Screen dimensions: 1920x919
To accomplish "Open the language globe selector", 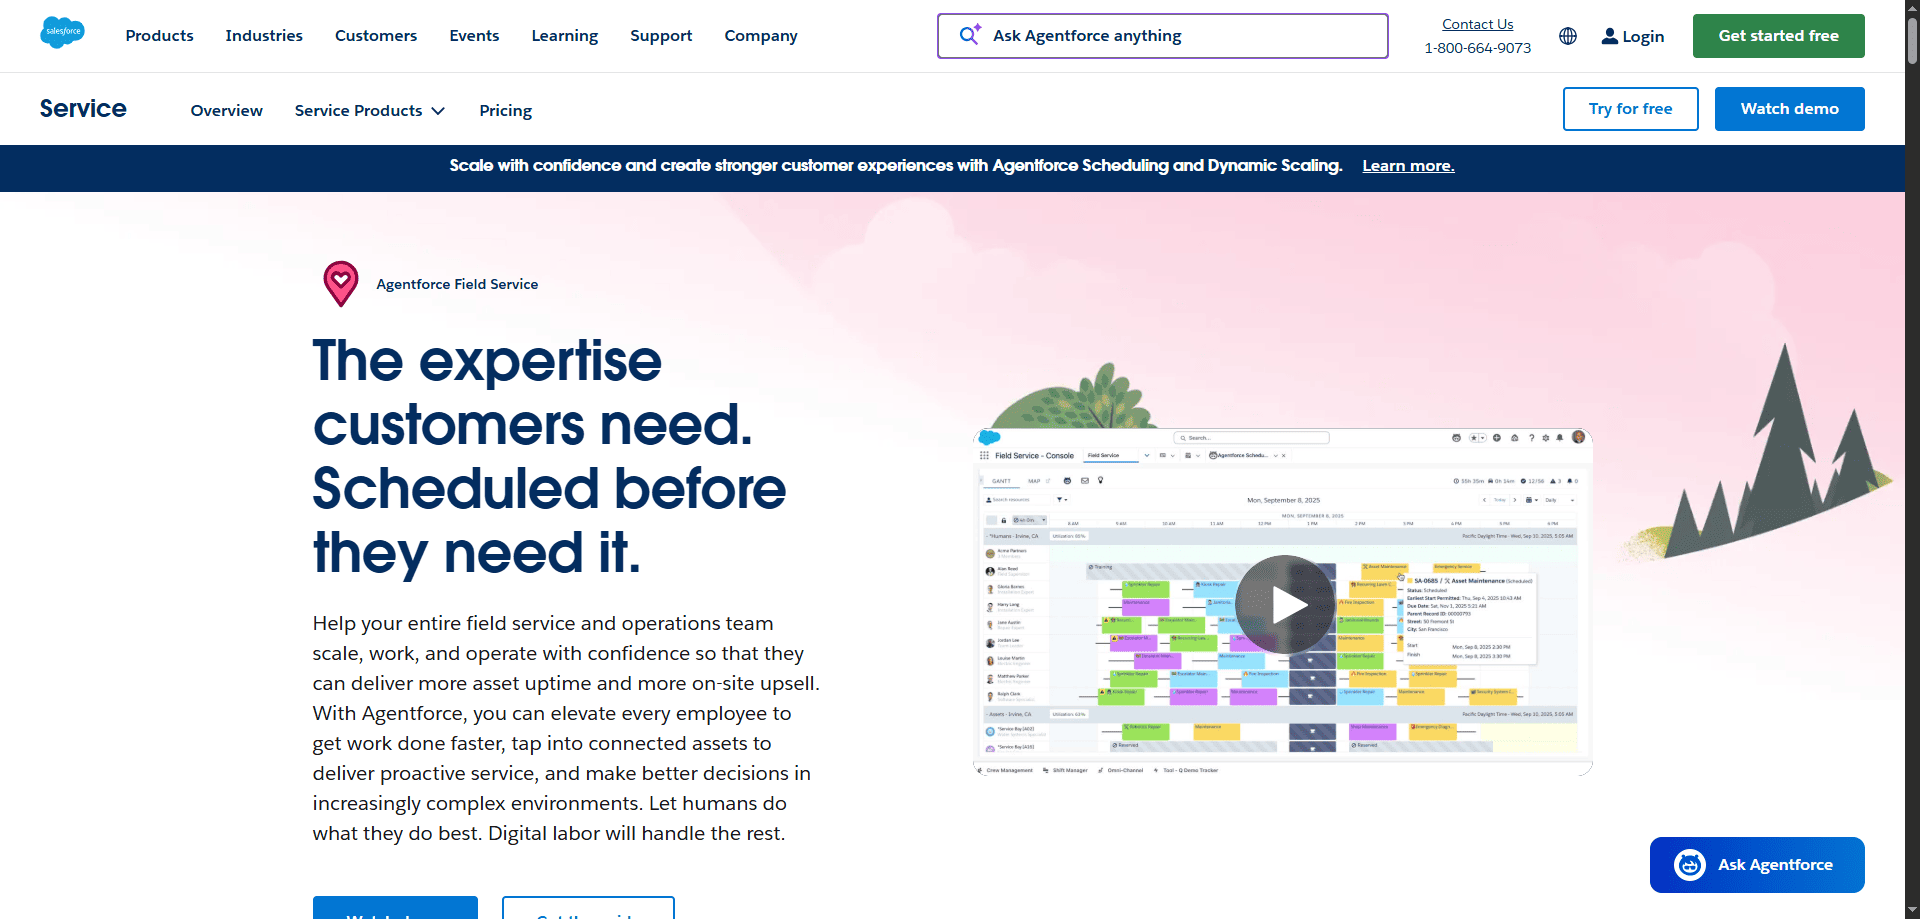I will tap(1568, 36).
